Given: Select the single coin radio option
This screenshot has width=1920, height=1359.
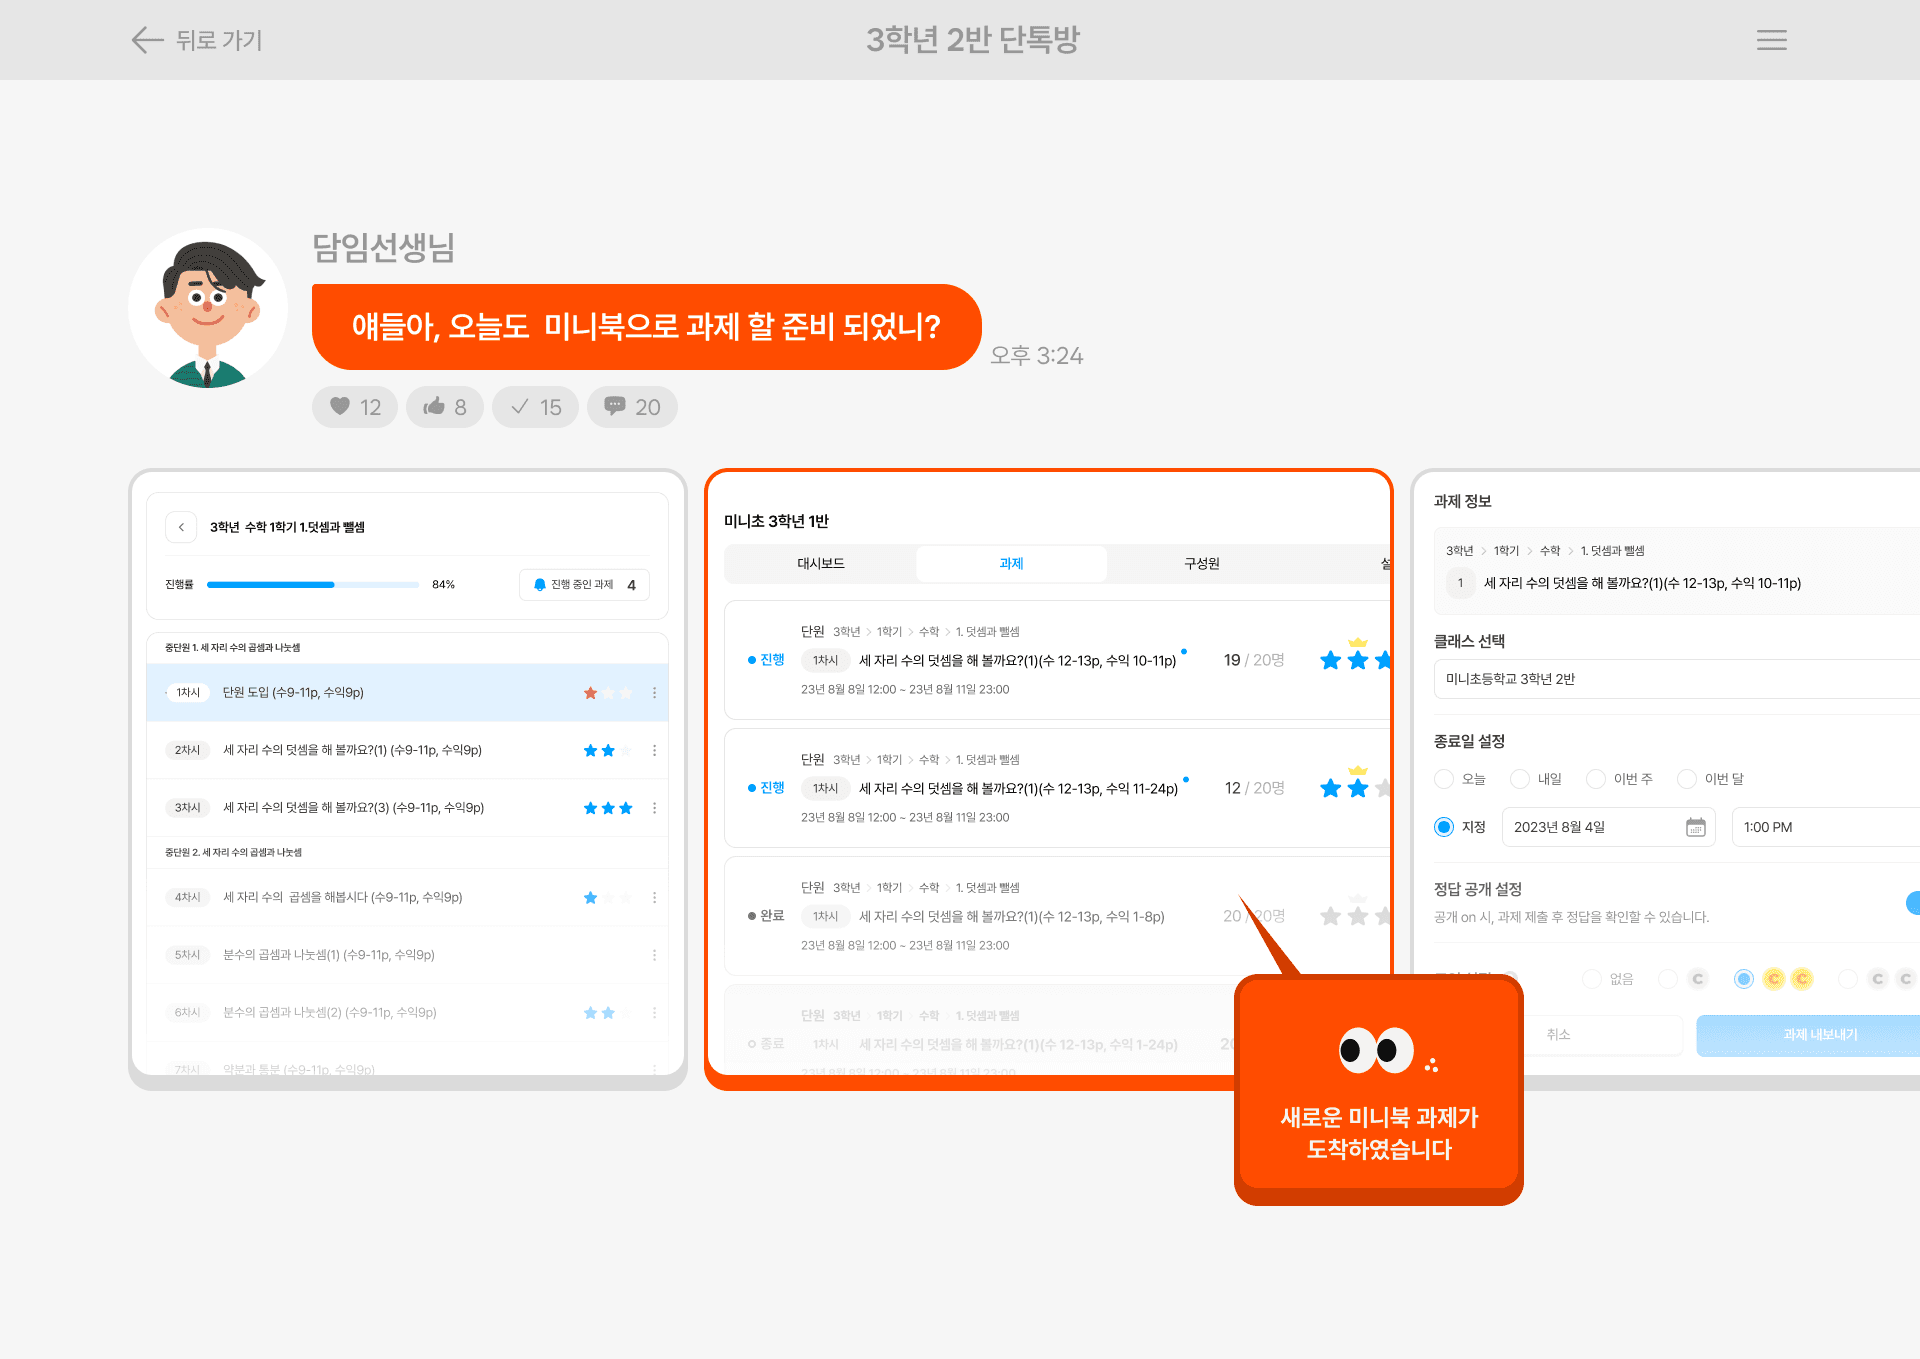Looking at the screenshot, I should [1668, 979].
